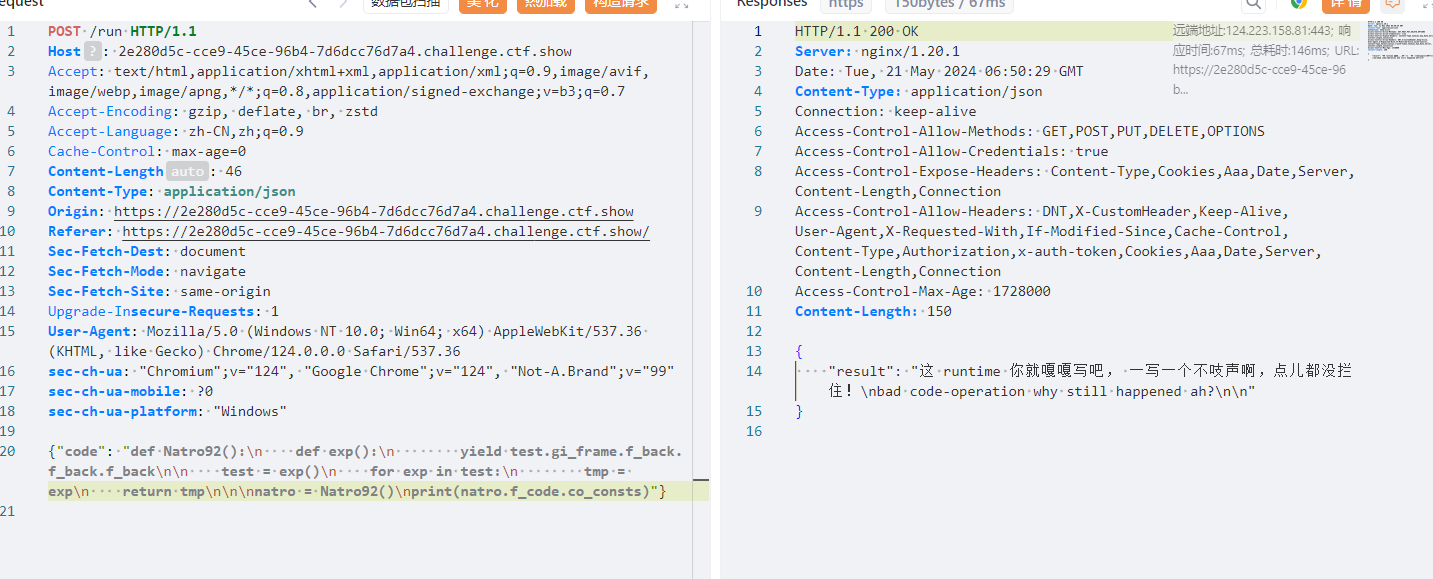Viewport: 1433px width, 579px height.
Task: Click the Sec-Fetch-Mode: navigate line
Action: (x=147, y=271)
